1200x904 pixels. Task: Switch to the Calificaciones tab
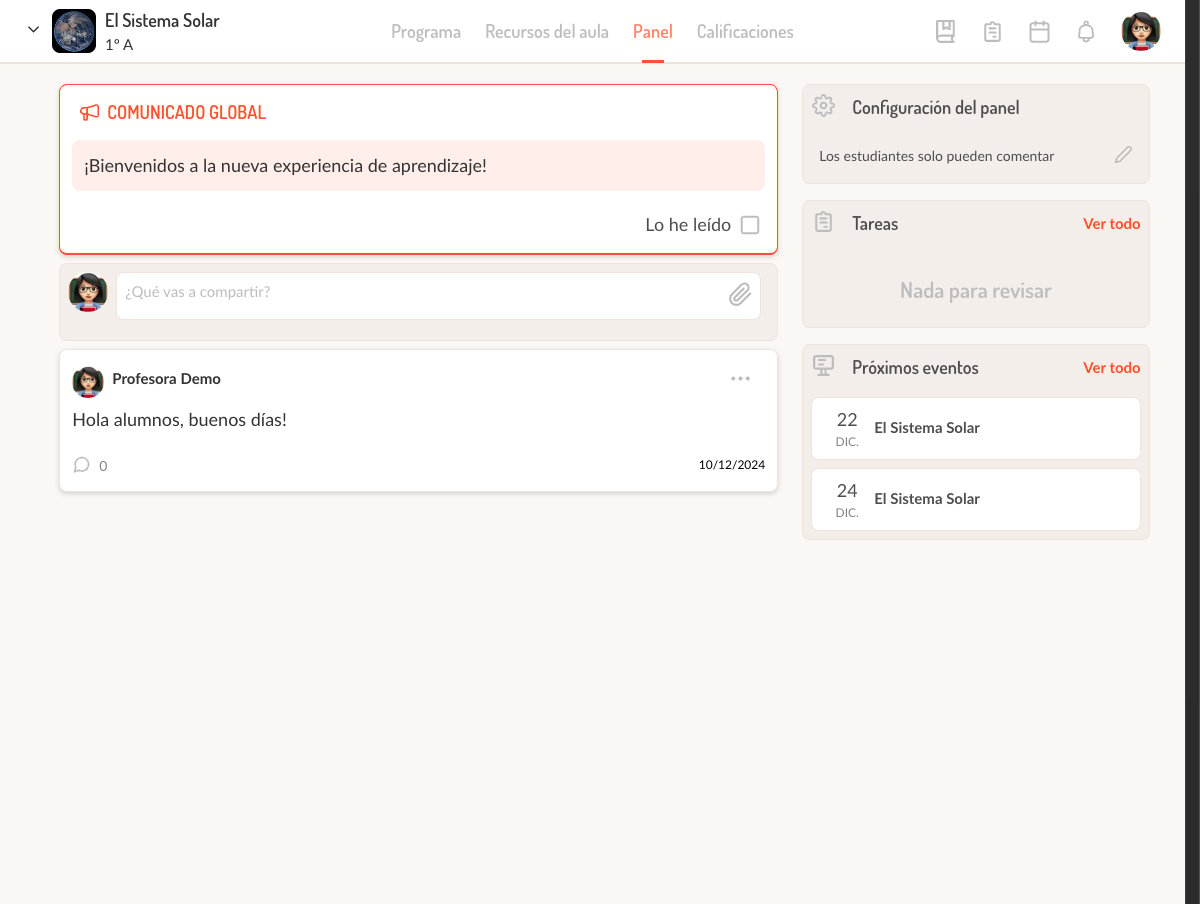745,32
